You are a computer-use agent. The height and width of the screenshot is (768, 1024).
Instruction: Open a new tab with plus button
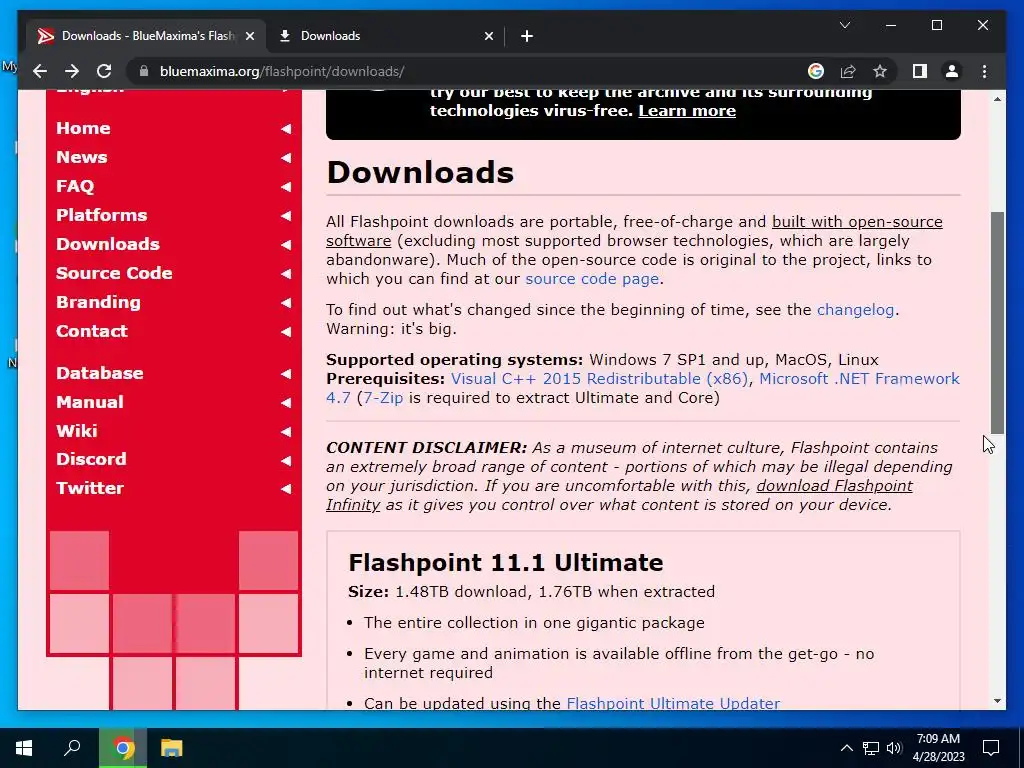pyautogui.click(x=527, y=36)
